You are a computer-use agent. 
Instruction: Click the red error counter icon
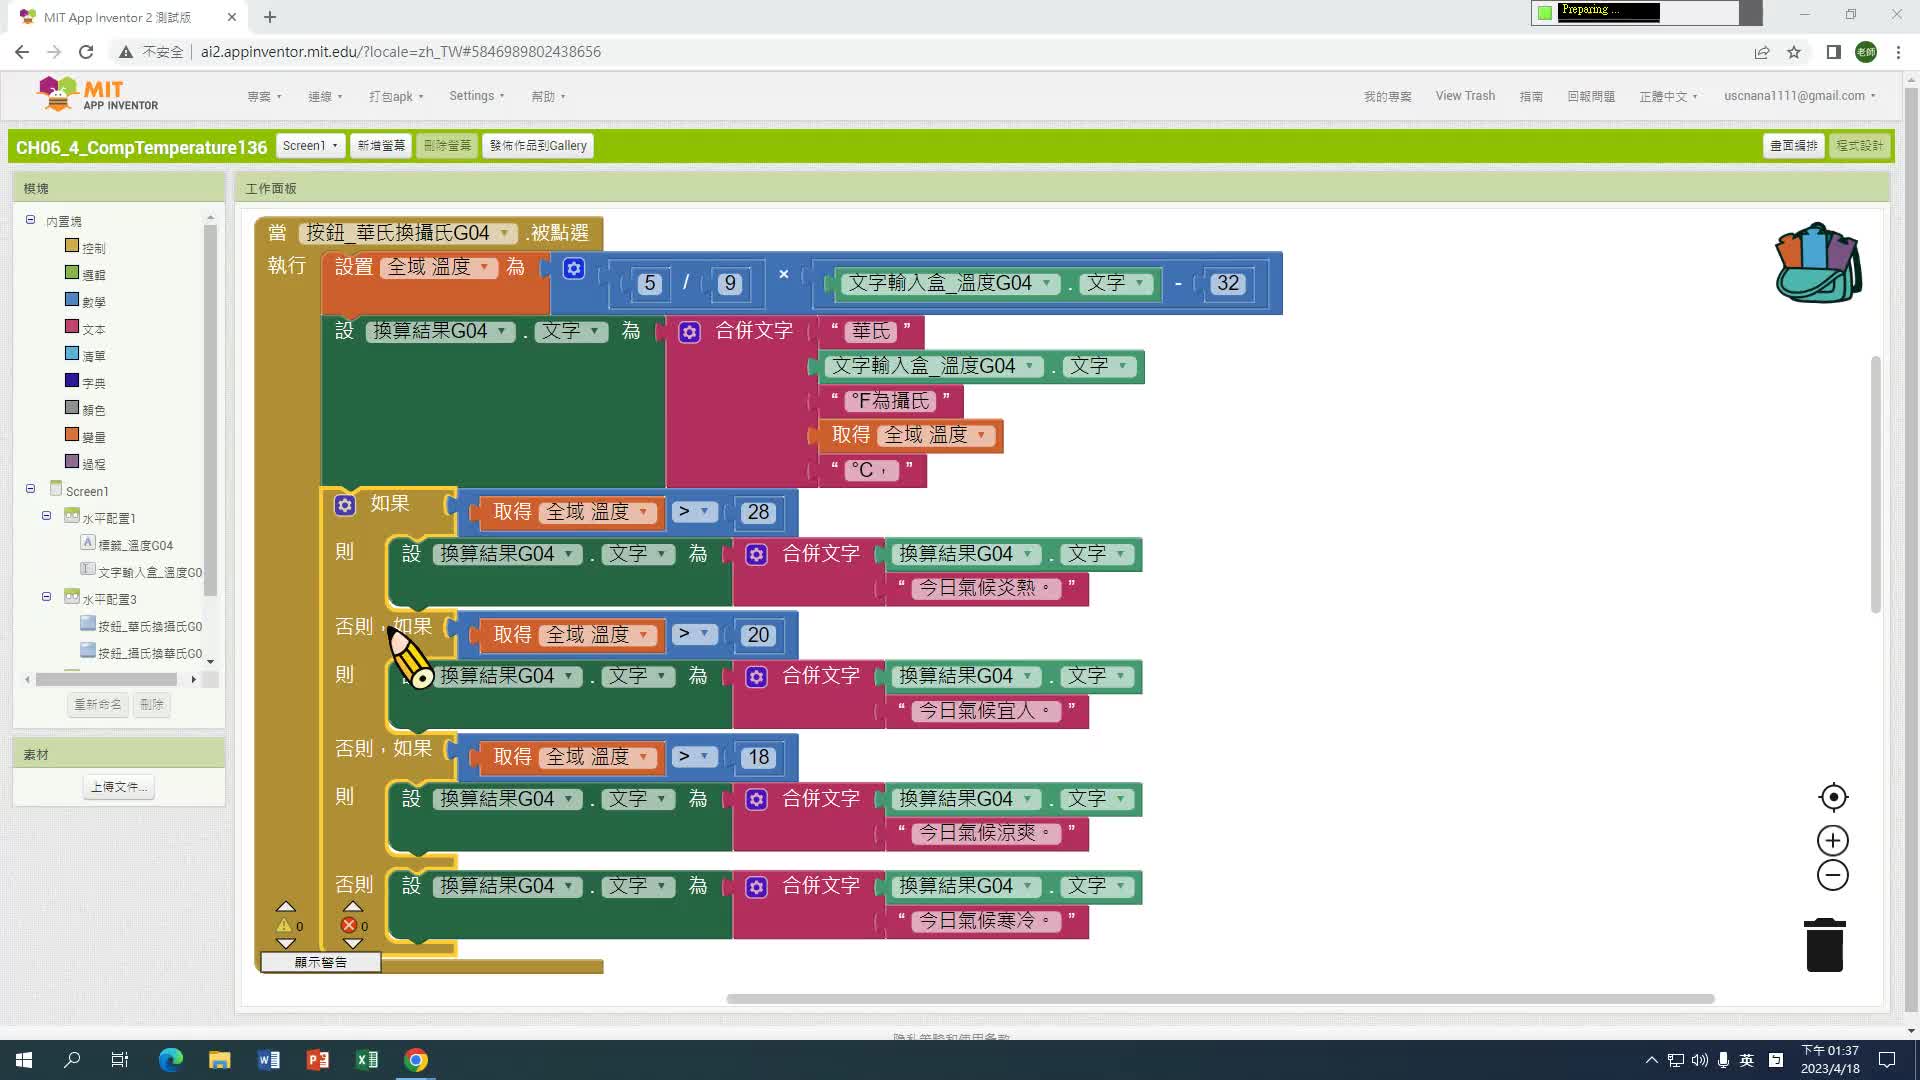click(349, 925)
